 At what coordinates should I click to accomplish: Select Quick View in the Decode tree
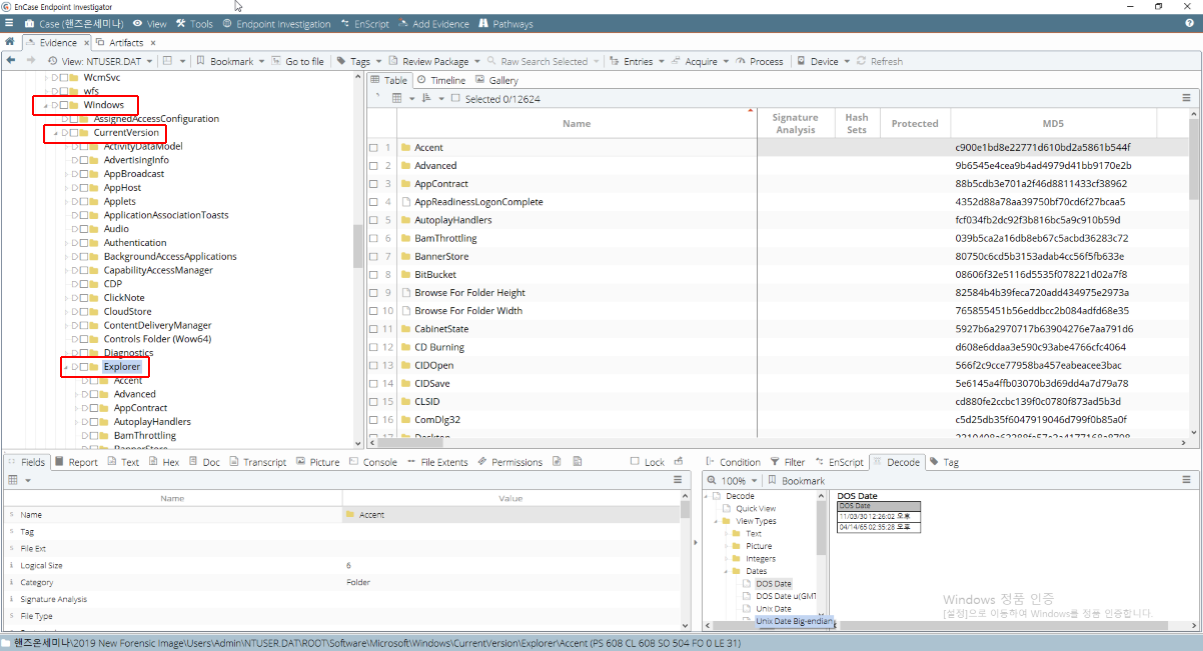(x=755, y=508)
